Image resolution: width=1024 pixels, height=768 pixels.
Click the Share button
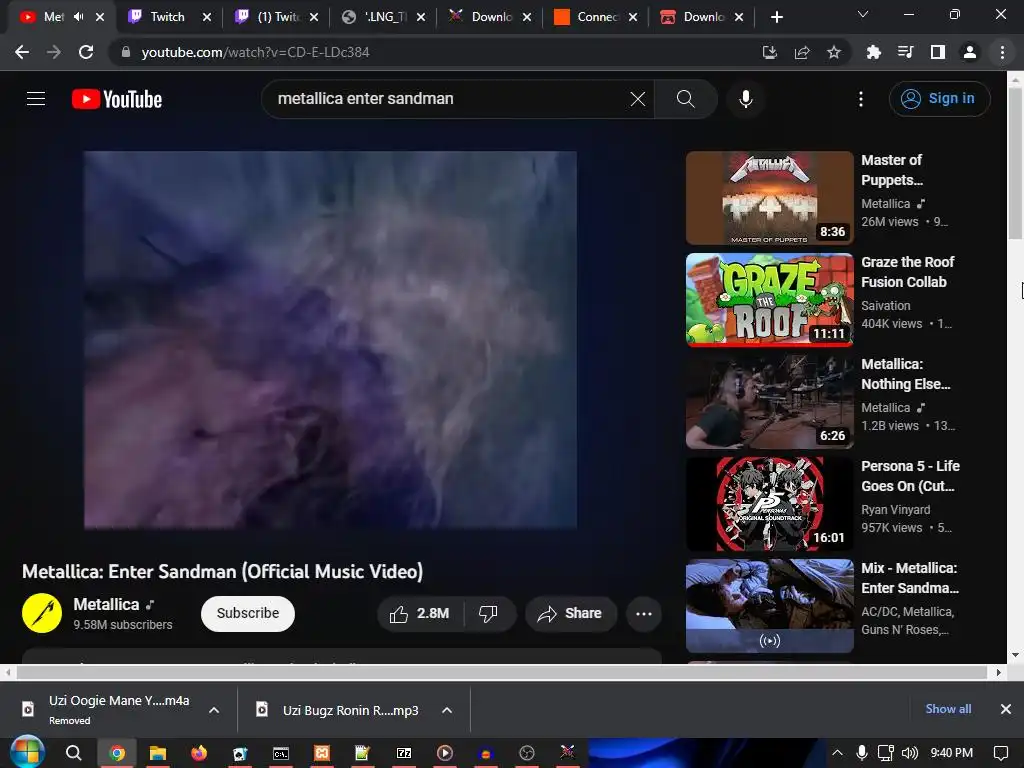click(570, 613)
